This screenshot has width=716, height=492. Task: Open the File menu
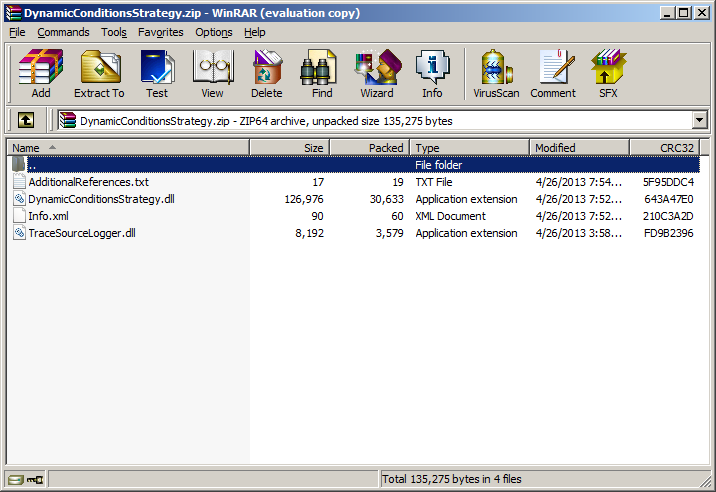pos(17,32)
